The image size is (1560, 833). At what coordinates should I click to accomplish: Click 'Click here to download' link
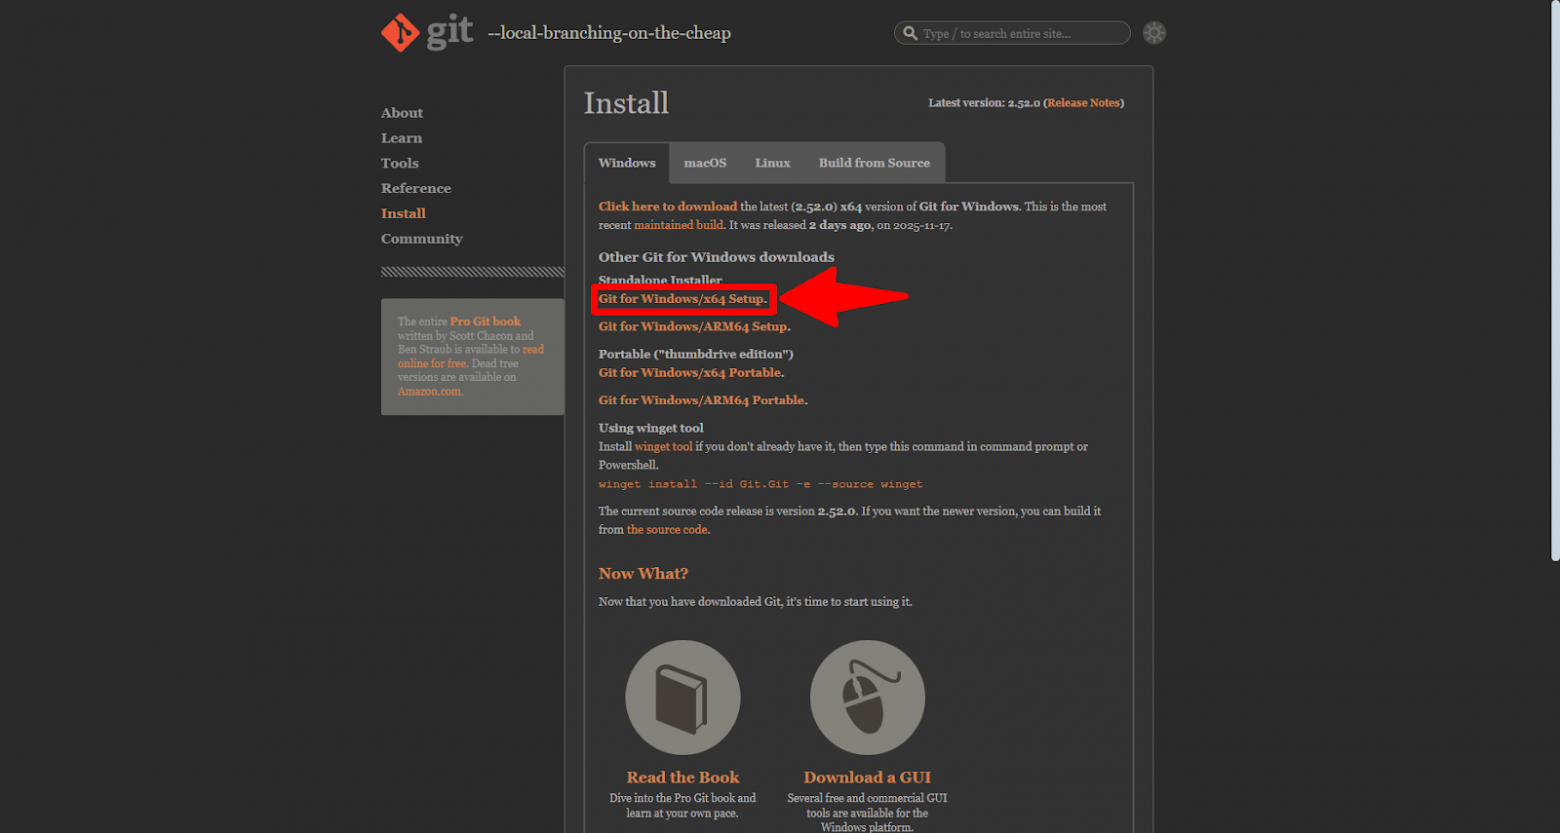[x=666, y=206]
